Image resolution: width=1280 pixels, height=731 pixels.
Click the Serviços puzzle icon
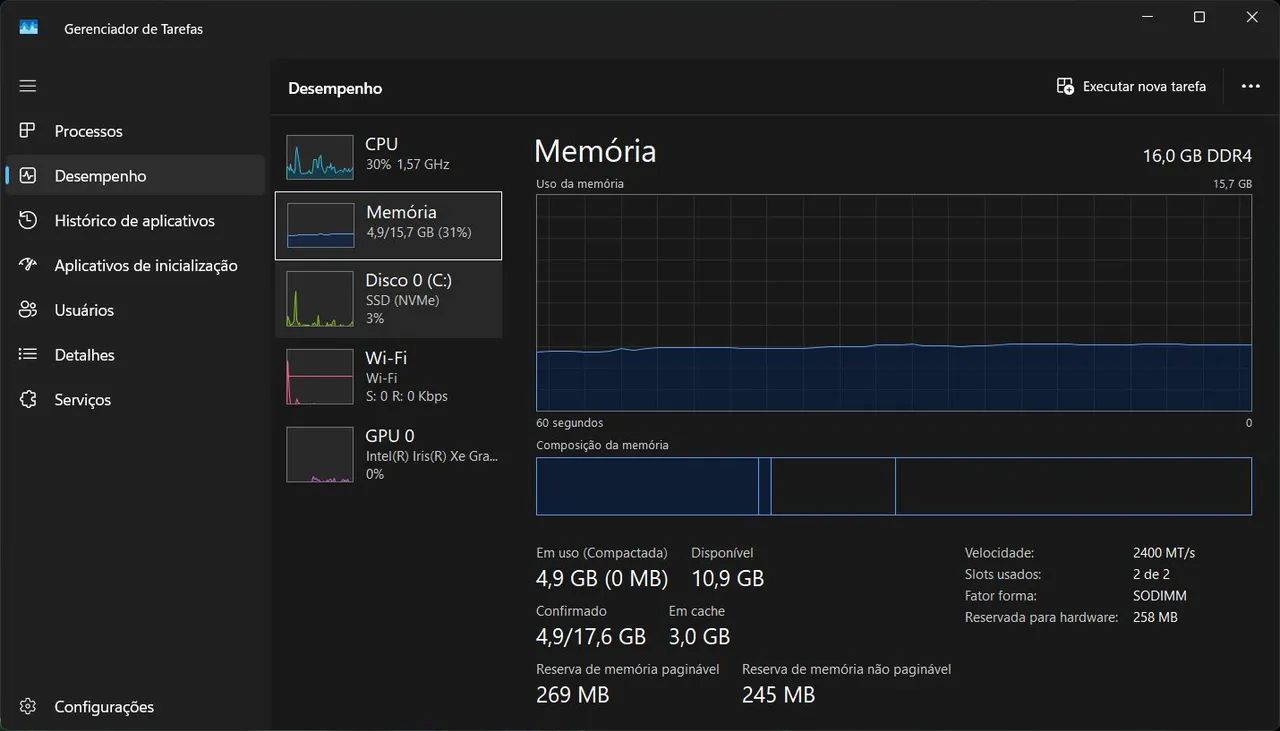point(28,400)
